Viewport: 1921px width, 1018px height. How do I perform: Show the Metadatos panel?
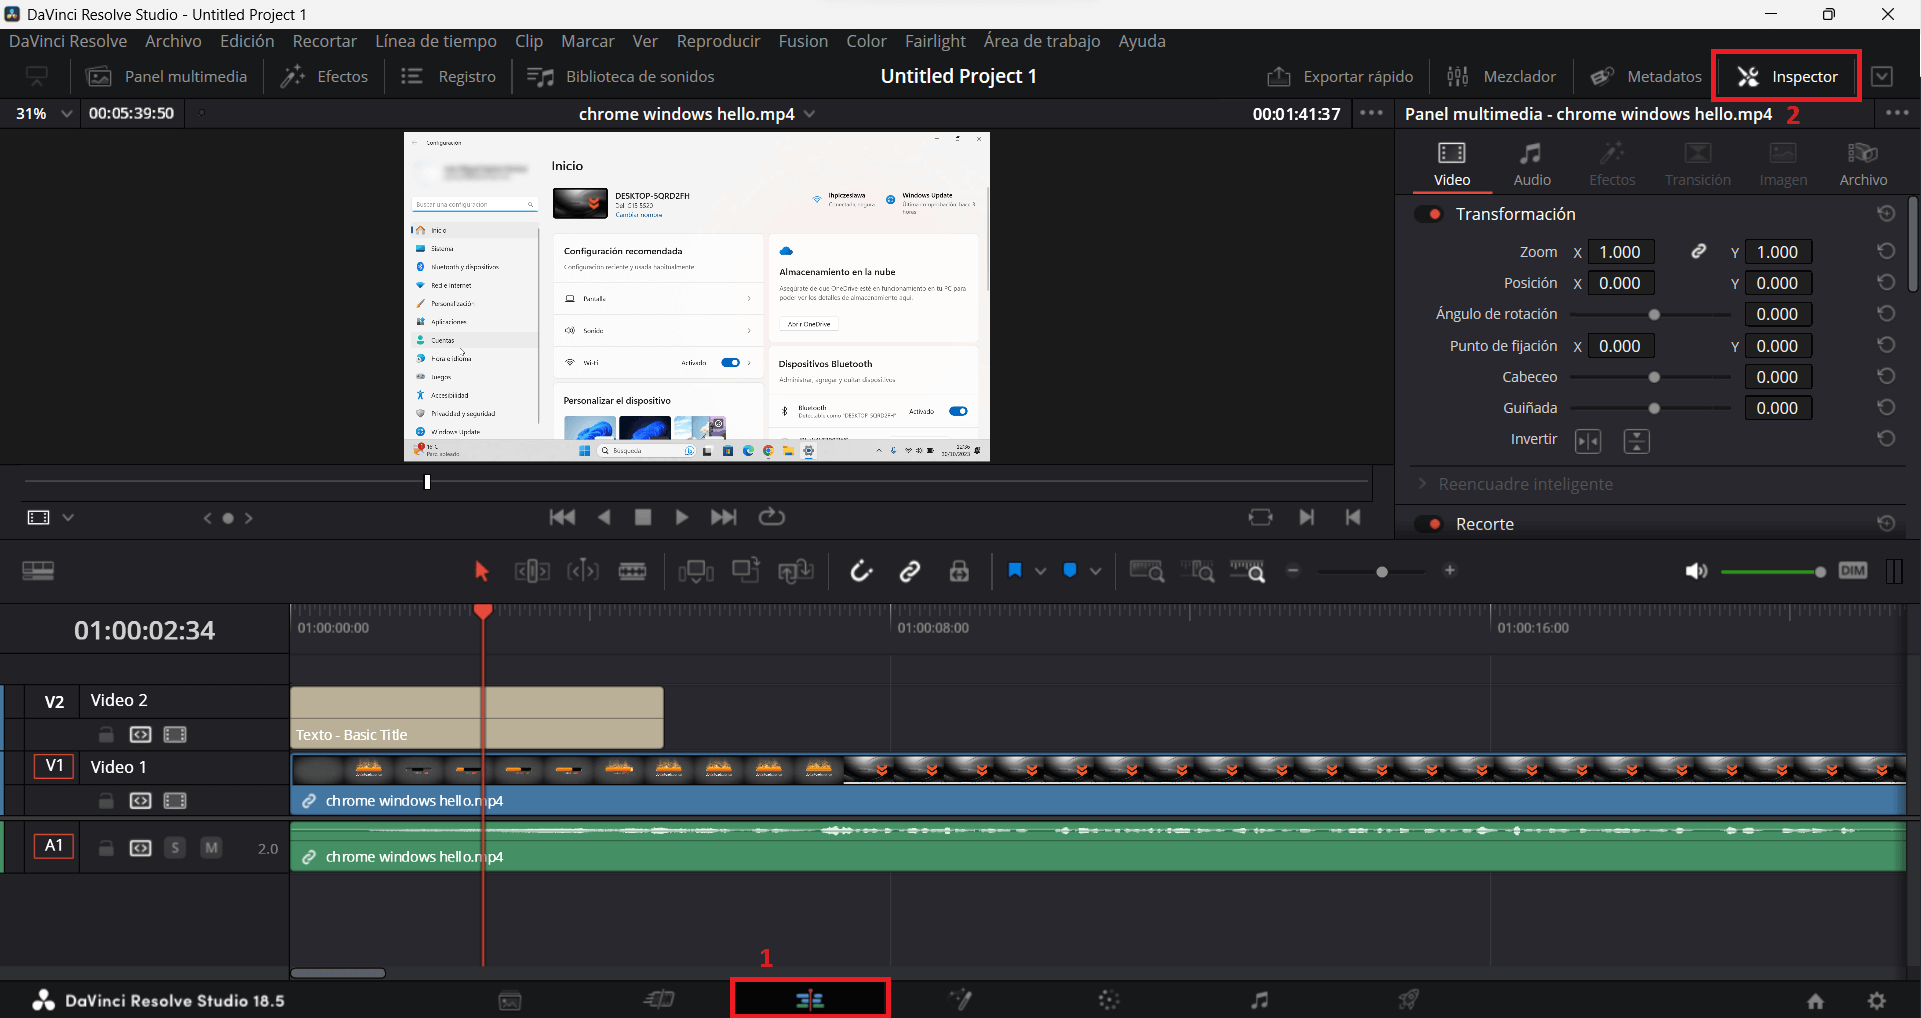(x=1646, y=77)
